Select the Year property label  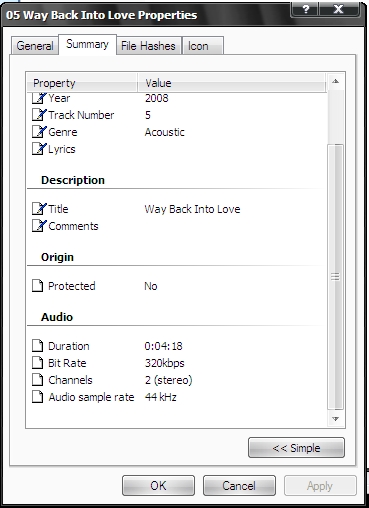click(x=59, y=98)
